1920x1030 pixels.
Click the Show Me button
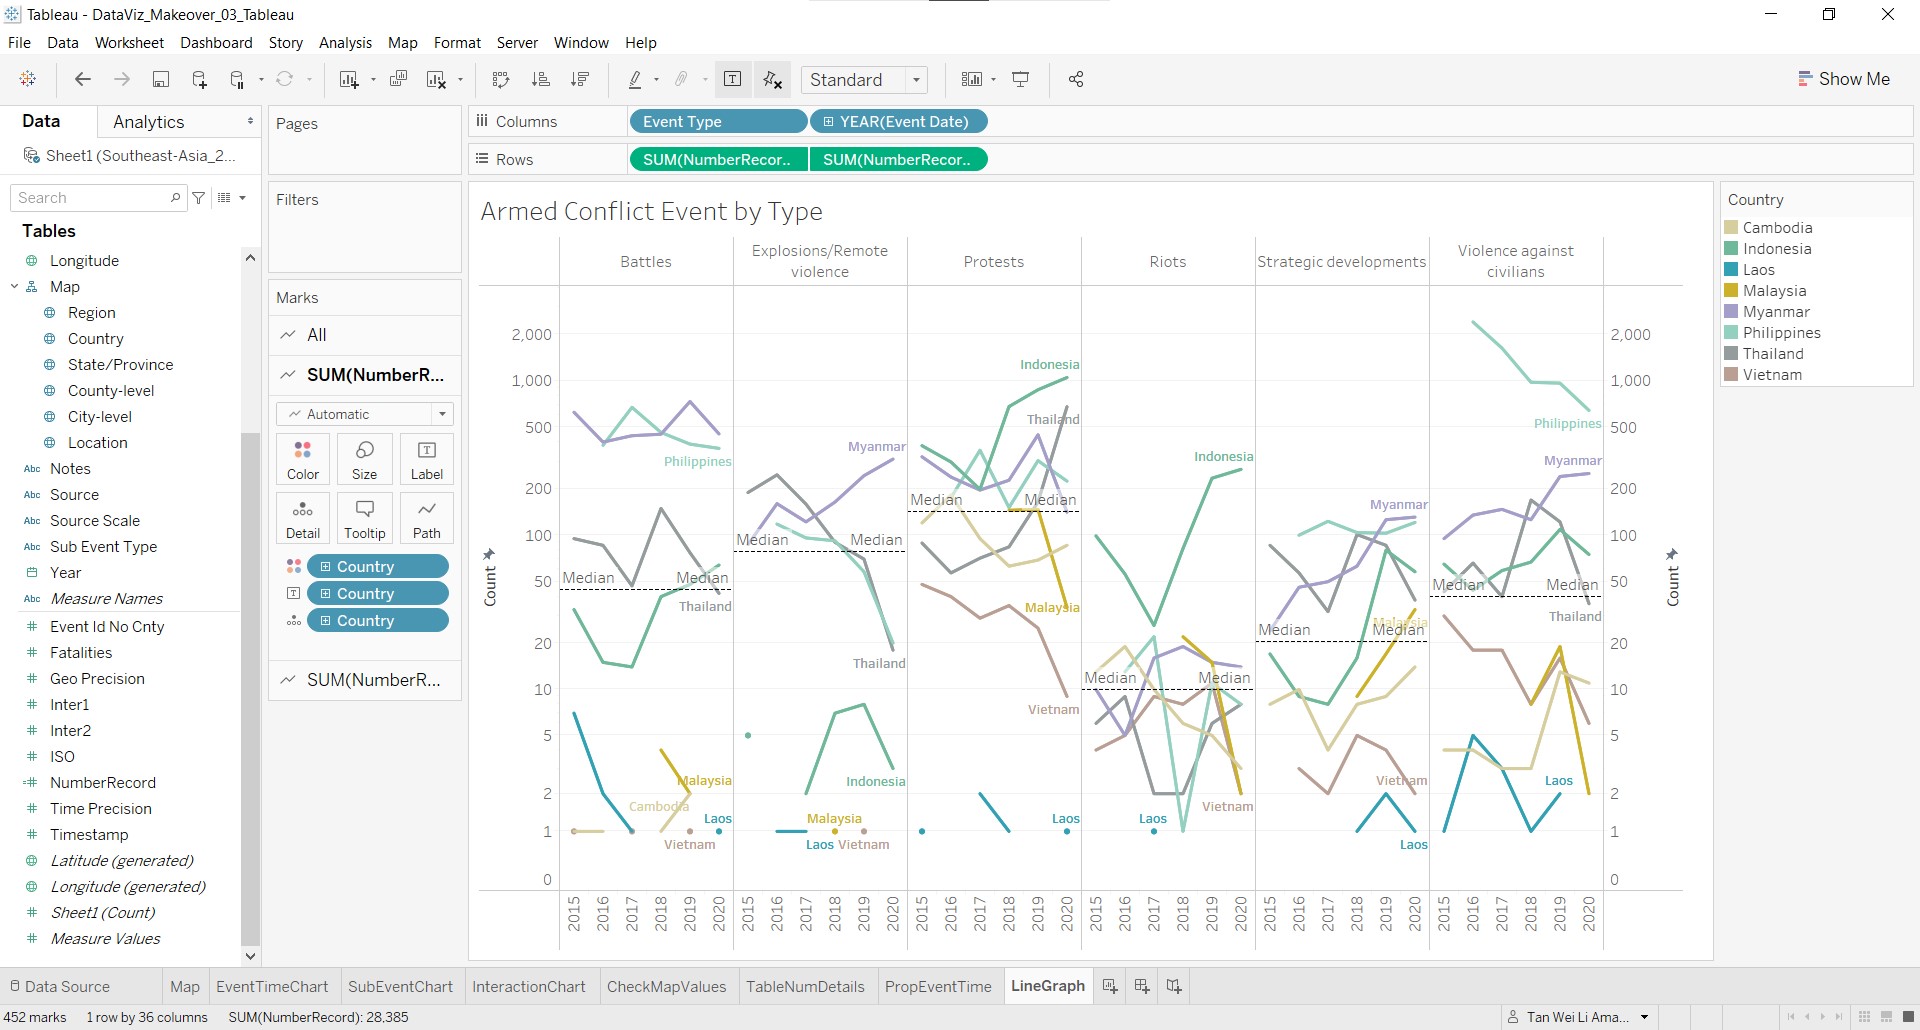(1843, 79)
